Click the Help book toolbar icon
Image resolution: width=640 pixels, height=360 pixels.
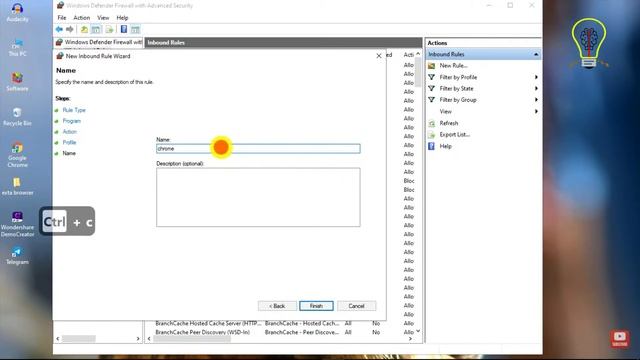[x=124, y=29]
